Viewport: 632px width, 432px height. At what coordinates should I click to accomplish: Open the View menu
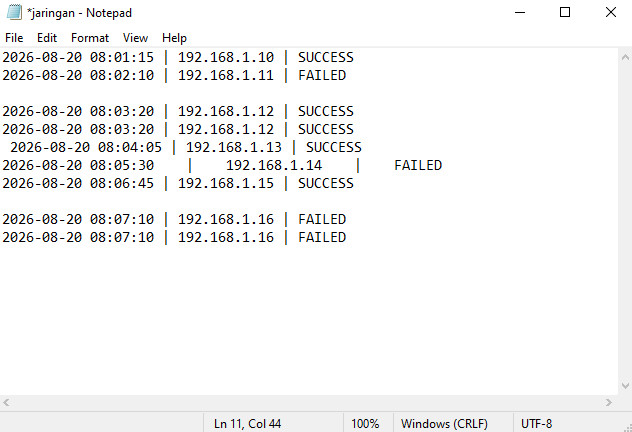tap(135, 38)
